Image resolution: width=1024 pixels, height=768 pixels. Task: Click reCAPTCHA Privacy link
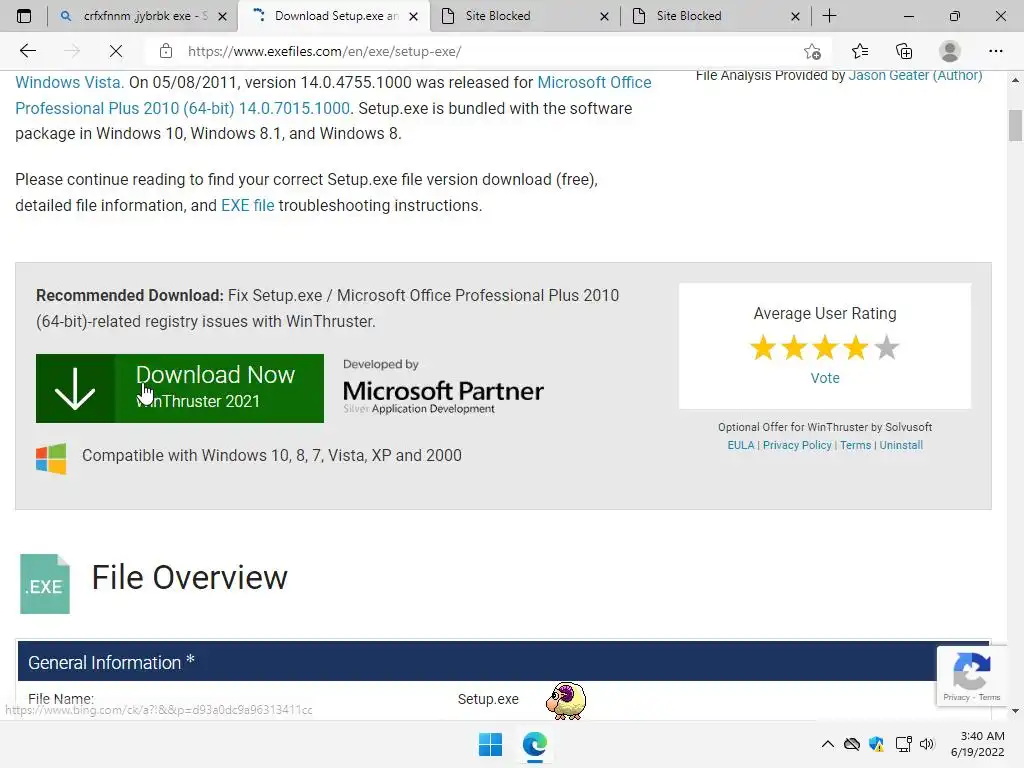click(956, 697)
